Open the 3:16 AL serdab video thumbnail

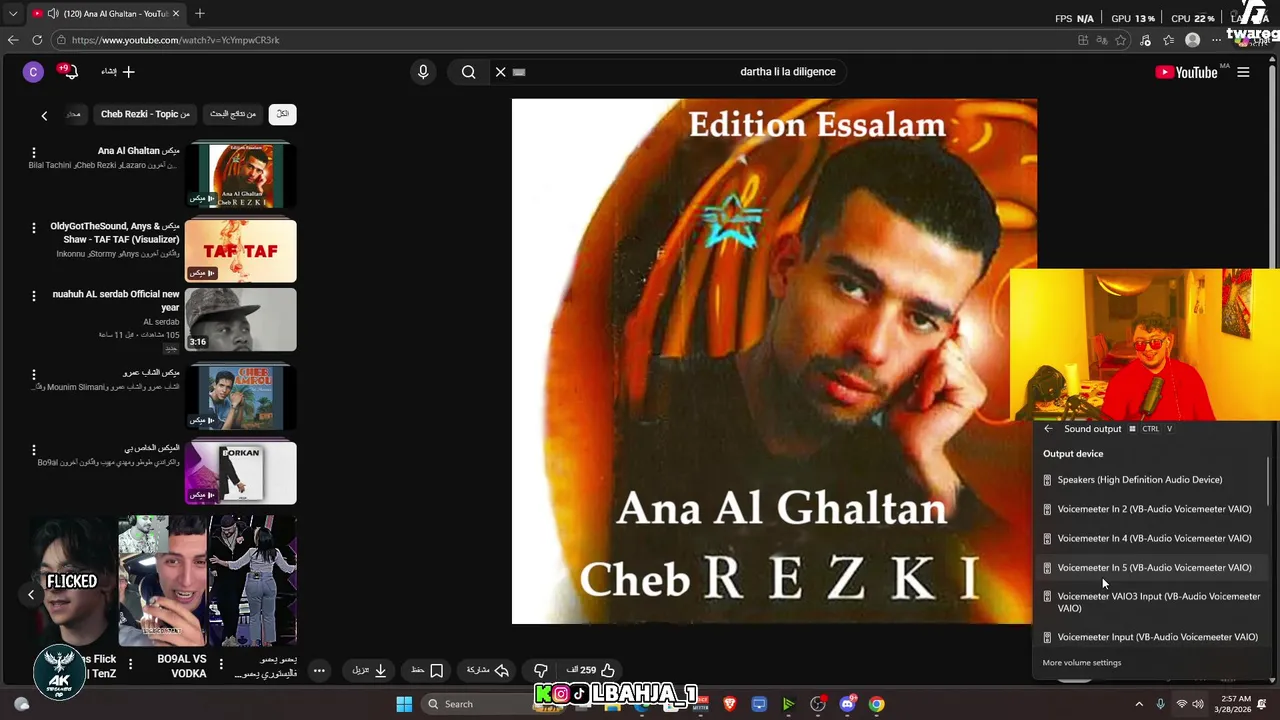click(241, 320)
